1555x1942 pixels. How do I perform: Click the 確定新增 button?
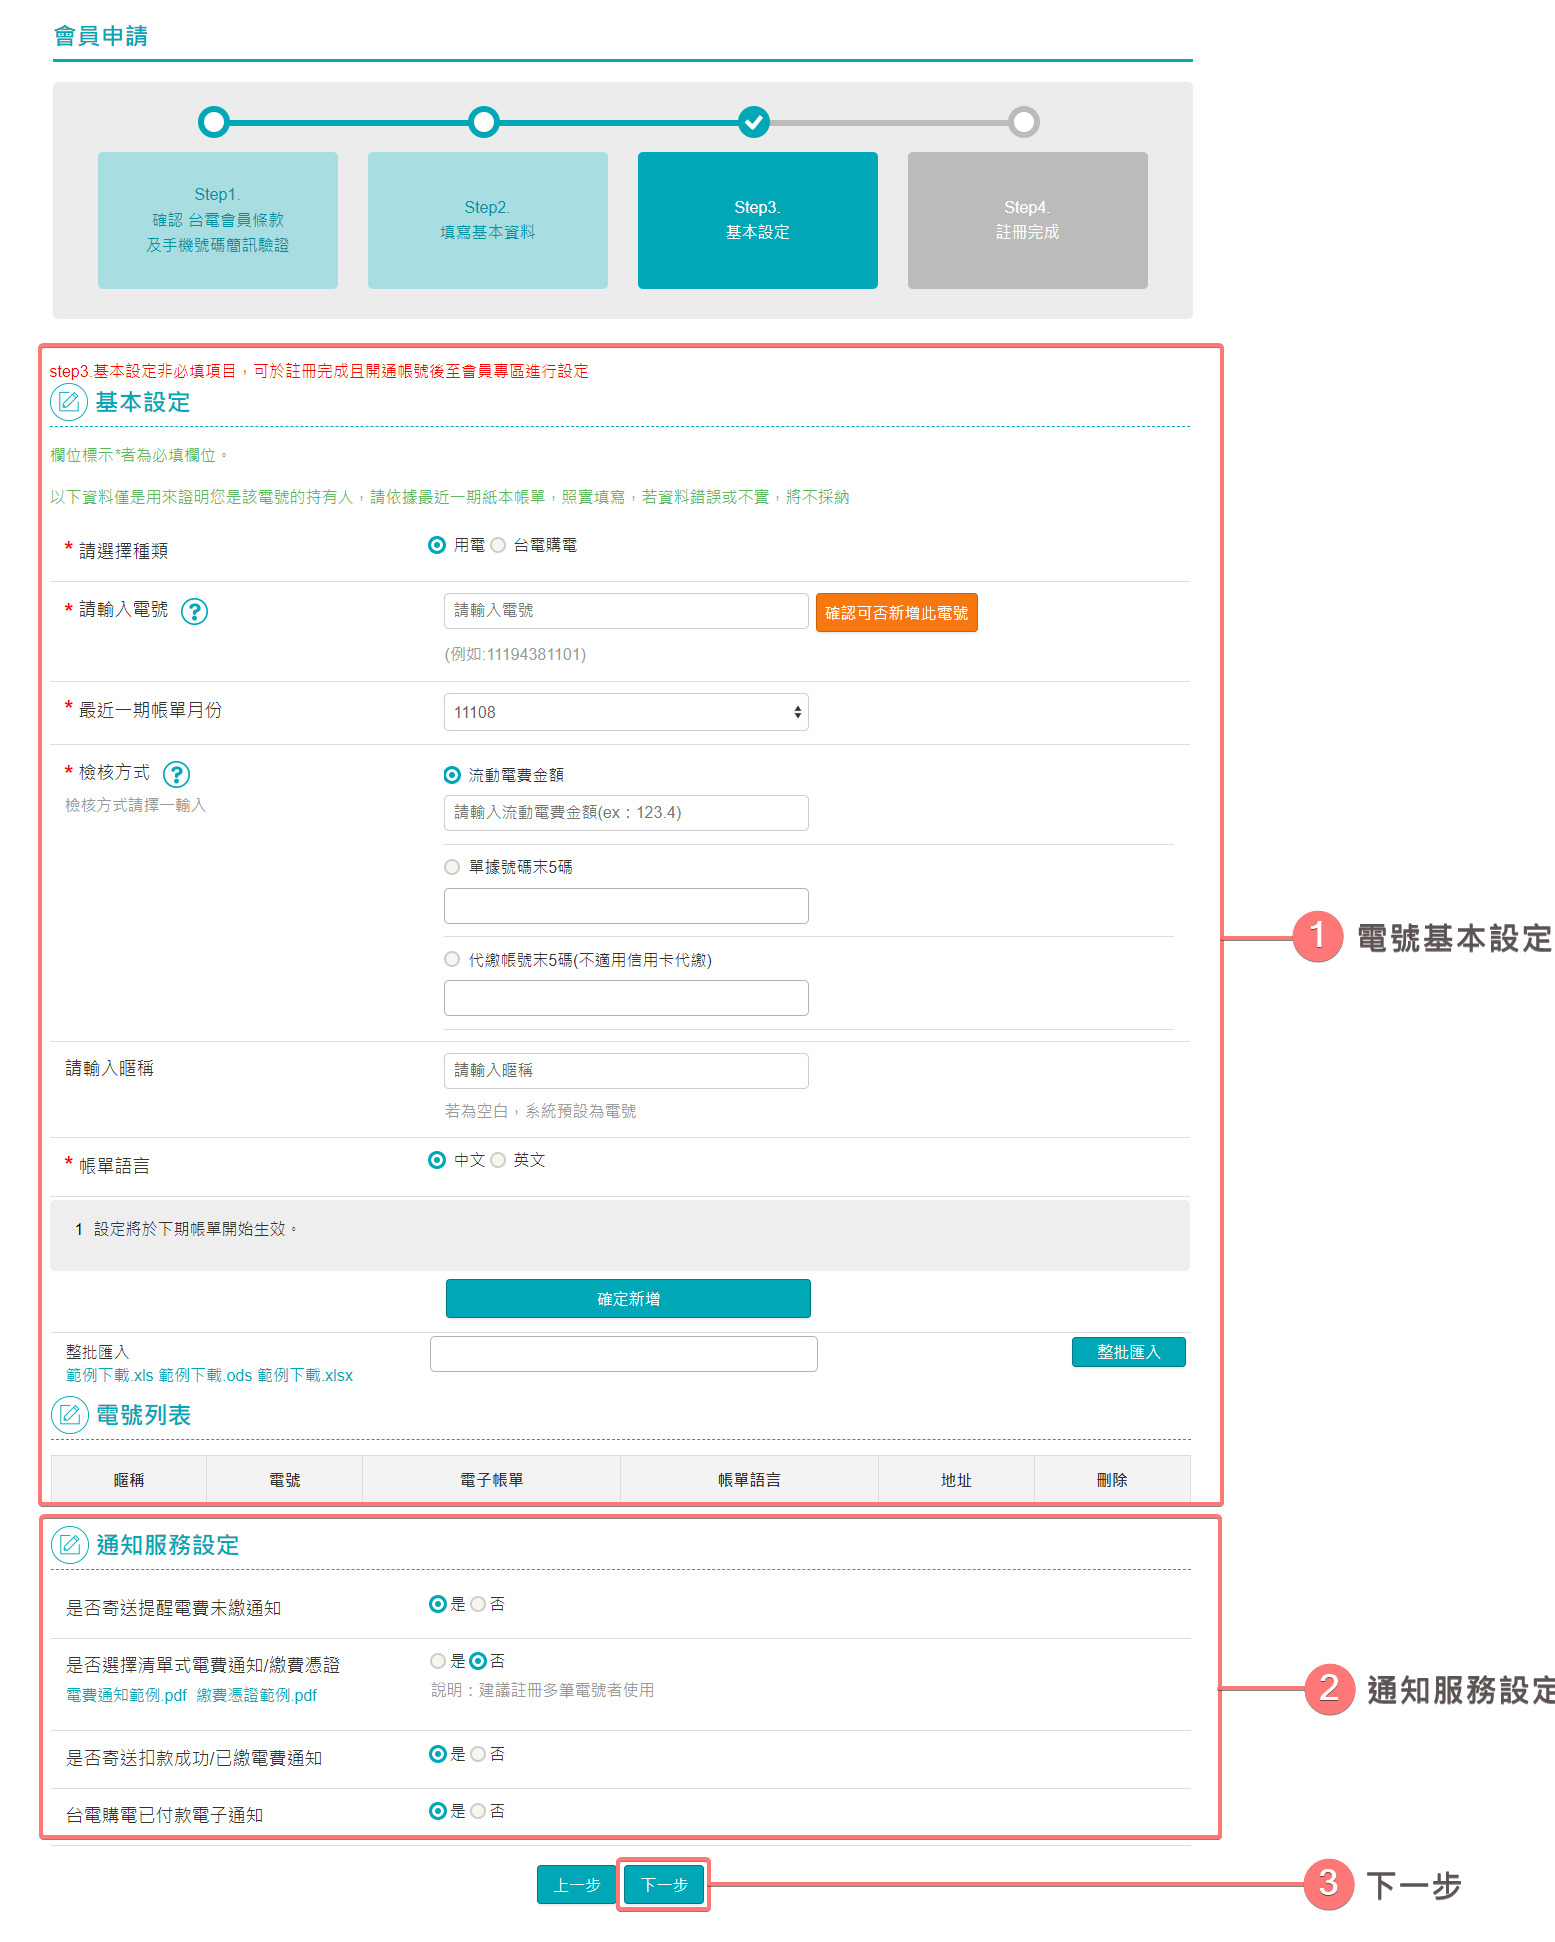[x=628, y=1299]
